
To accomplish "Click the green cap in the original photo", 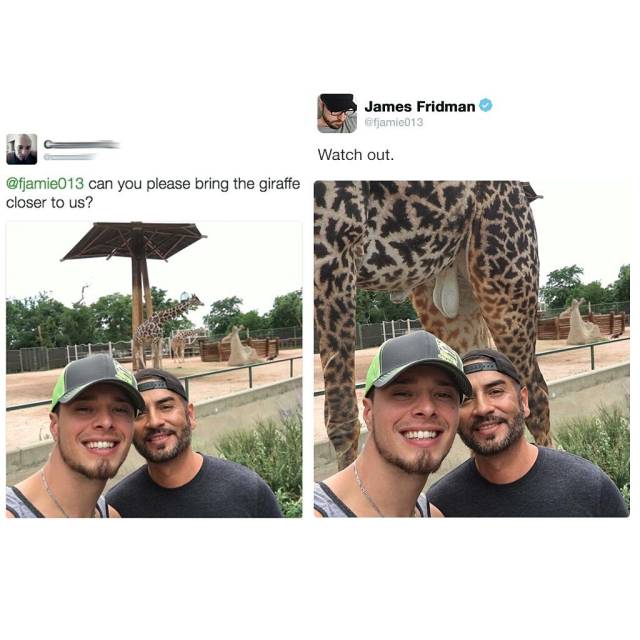I will coord(96,382).
